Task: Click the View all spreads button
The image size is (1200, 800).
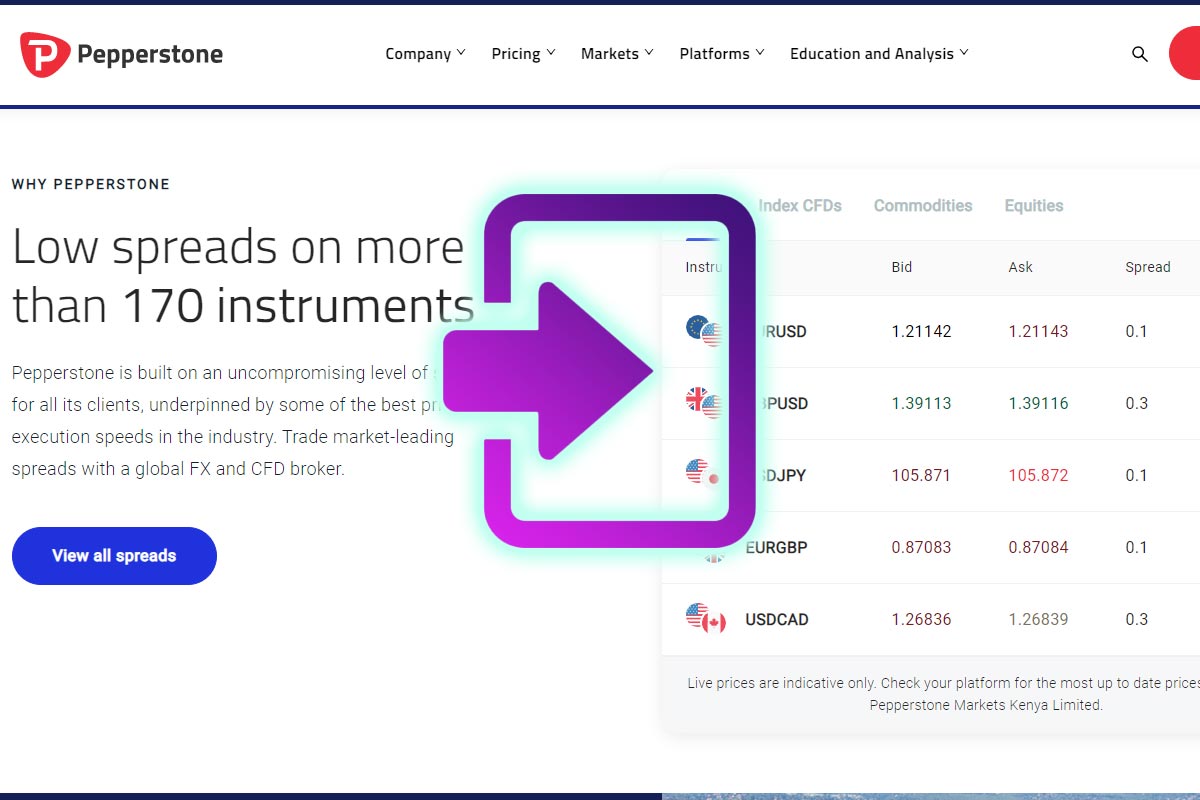Action: click(x=114, y=556)
